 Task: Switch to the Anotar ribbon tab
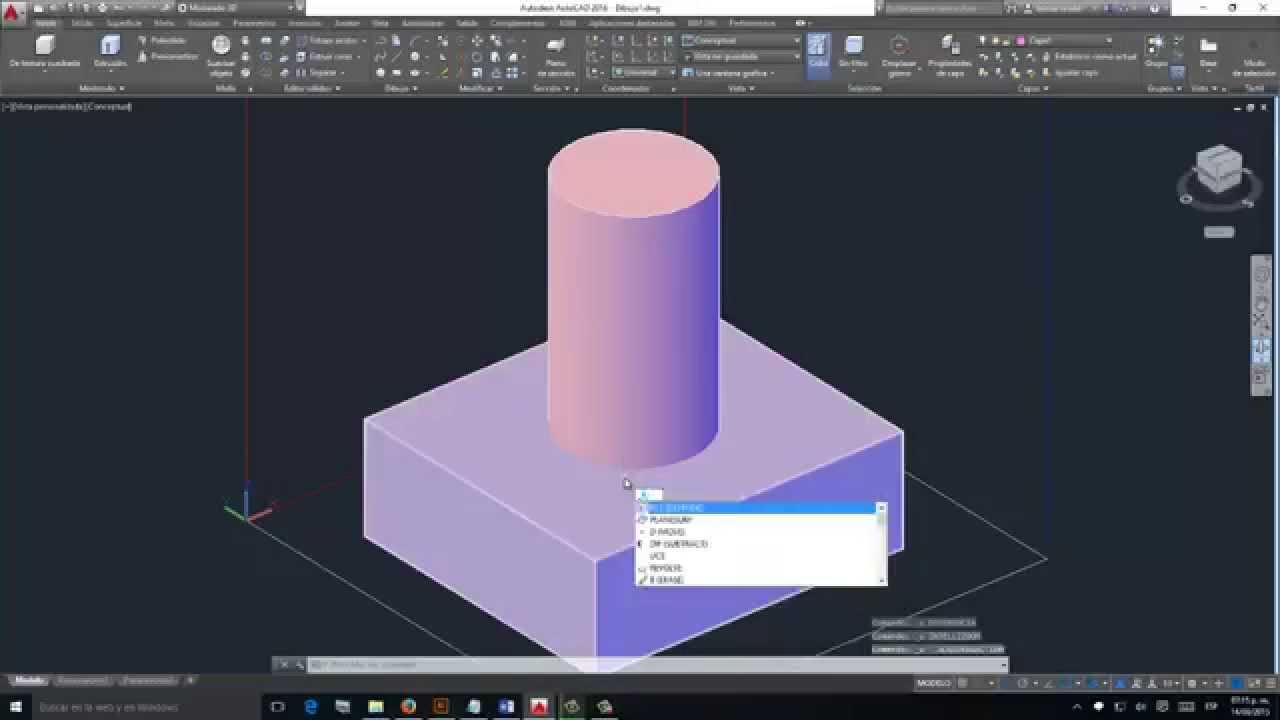[x=346, y=23]
